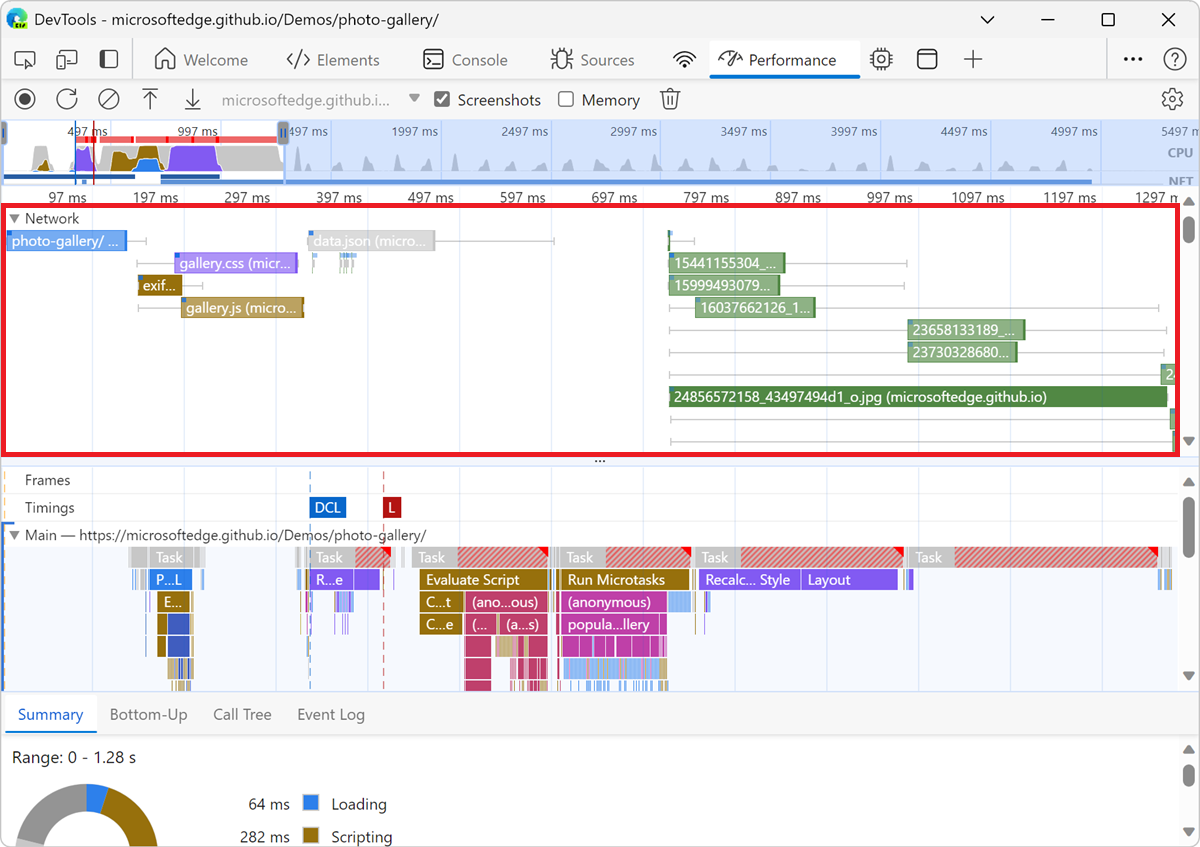Screen dimensions: 1200x847
Task: Select the inspect element tool icon
Action: [25, 60]
